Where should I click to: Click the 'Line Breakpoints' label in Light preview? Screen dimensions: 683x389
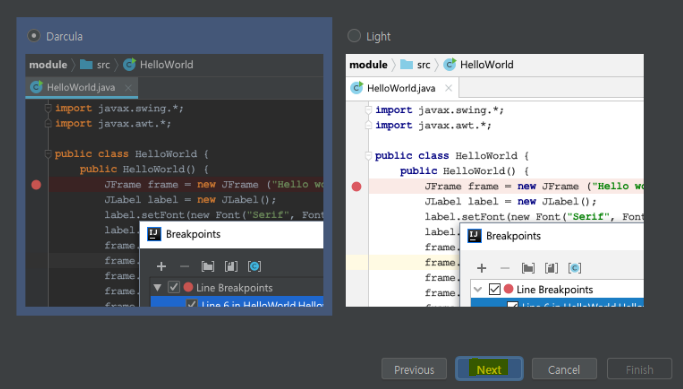555,289
